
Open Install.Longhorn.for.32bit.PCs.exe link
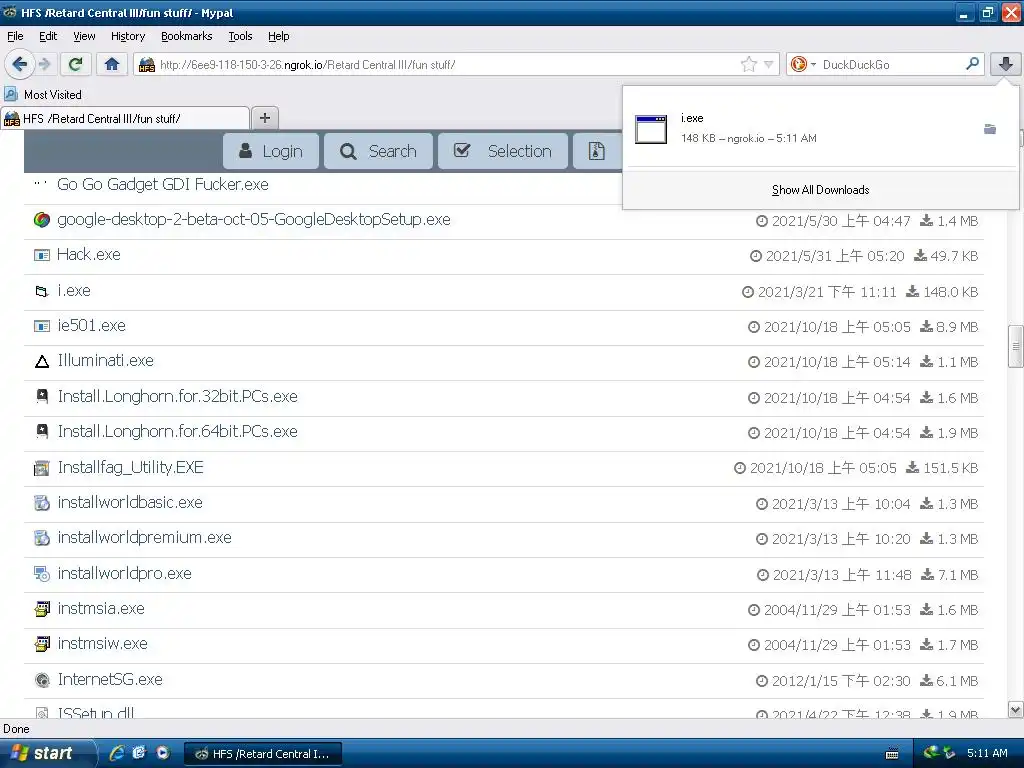pyautogui.click(x=178, y=396)
